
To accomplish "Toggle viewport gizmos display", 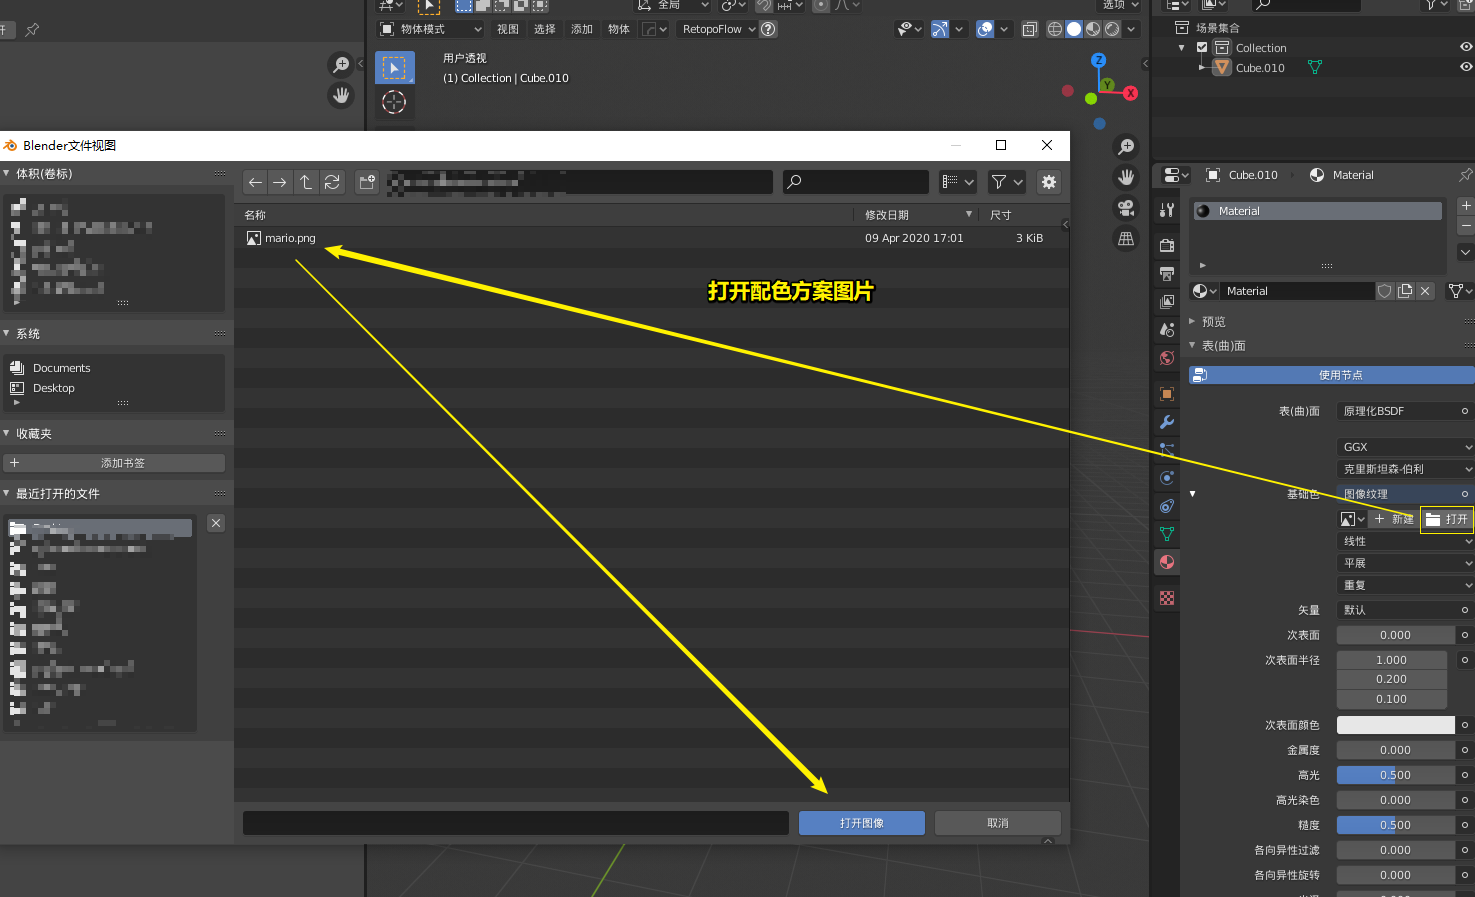I will pyautogui.click(x=939, y=29).
